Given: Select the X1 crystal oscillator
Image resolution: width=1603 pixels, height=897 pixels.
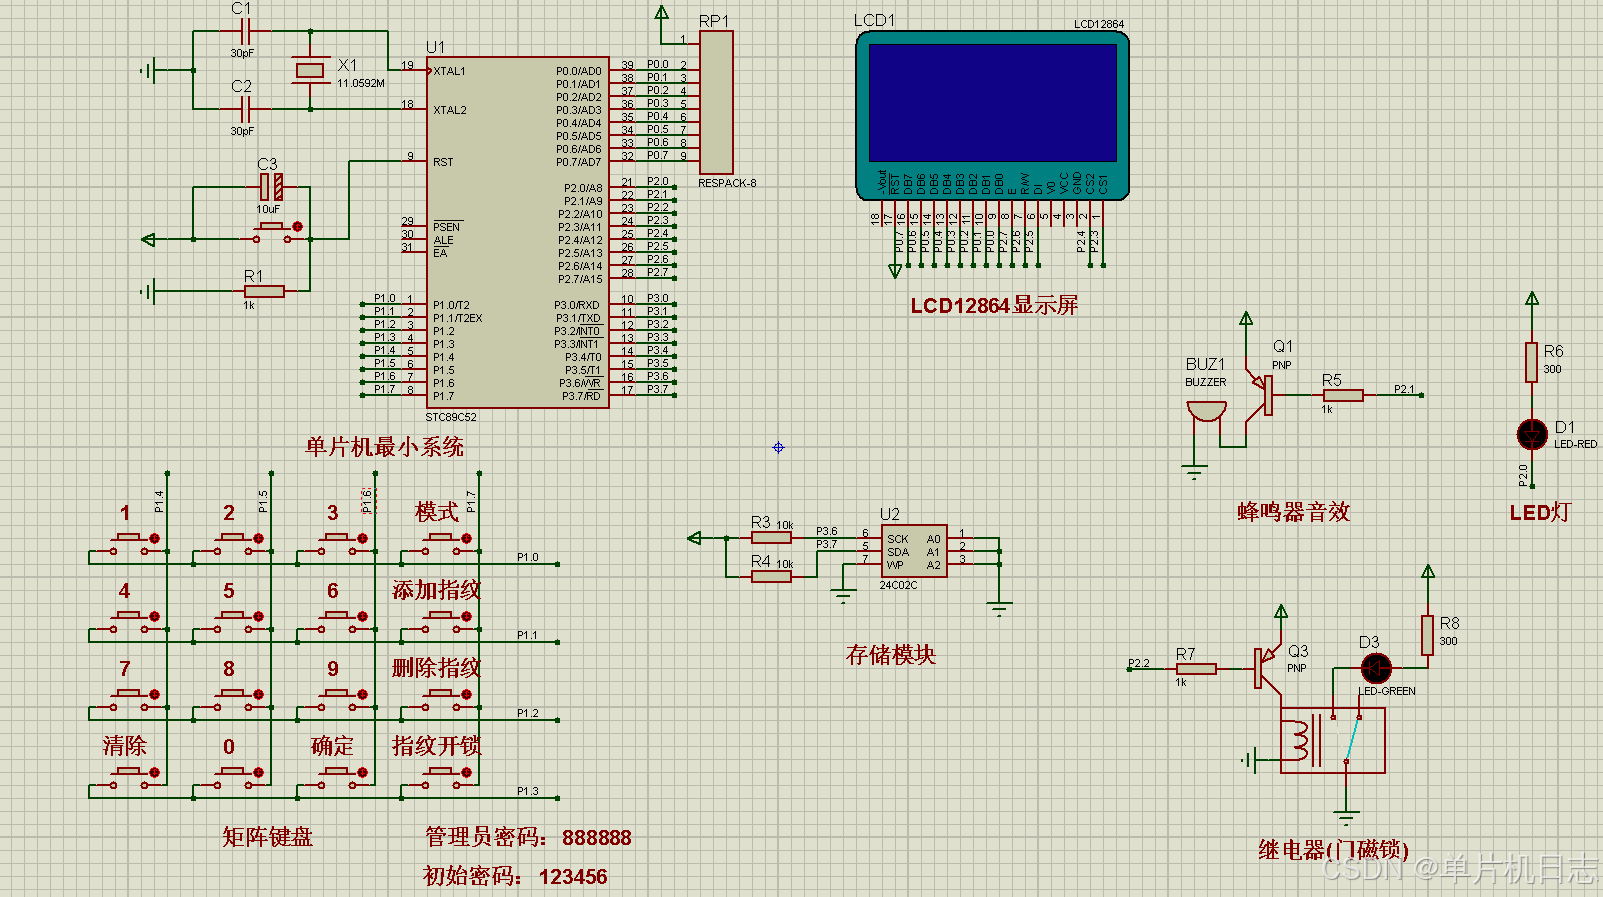Looking at the screenshot, I should point(311,70).
